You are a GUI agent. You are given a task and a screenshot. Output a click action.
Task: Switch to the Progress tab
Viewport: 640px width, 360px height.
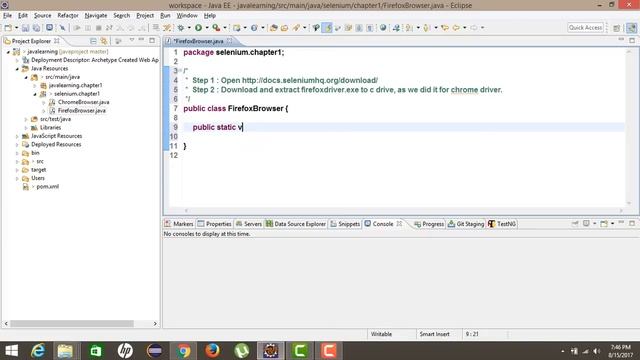[429, 224]
